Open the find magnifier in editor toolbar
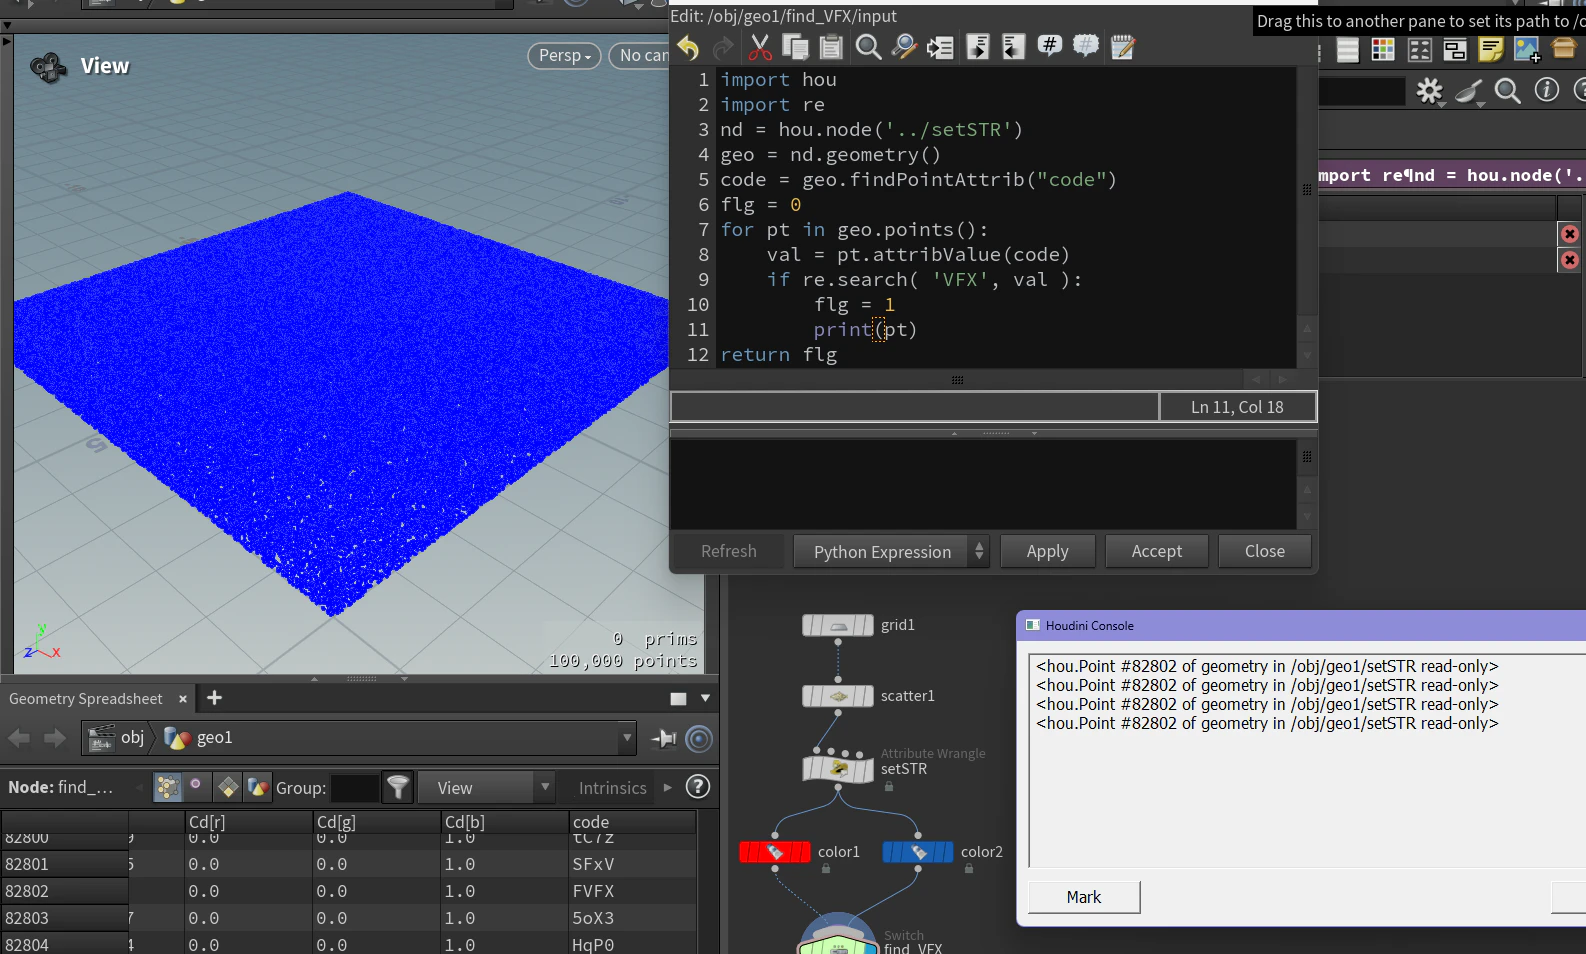1586x954 pixels. click(x=868, y=47)
